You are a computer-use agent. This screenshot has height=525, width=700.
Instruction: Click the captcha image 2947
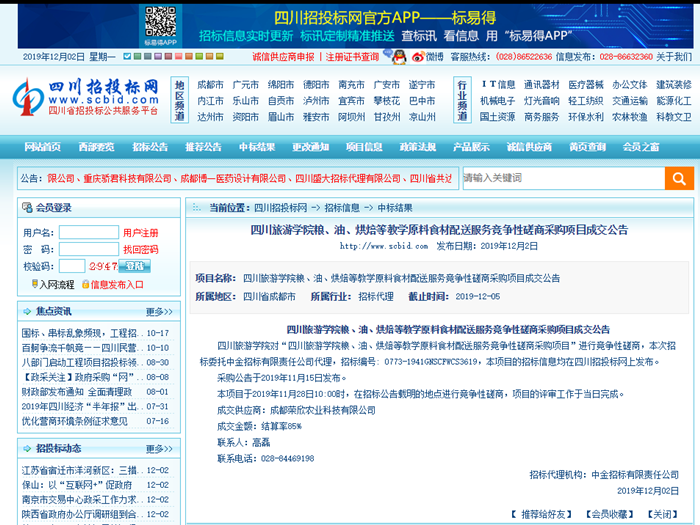click(103, 266)
